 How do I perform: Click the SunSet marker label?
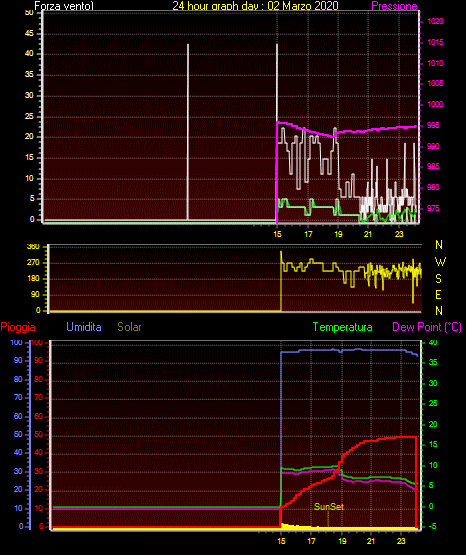tap(329, 507)
